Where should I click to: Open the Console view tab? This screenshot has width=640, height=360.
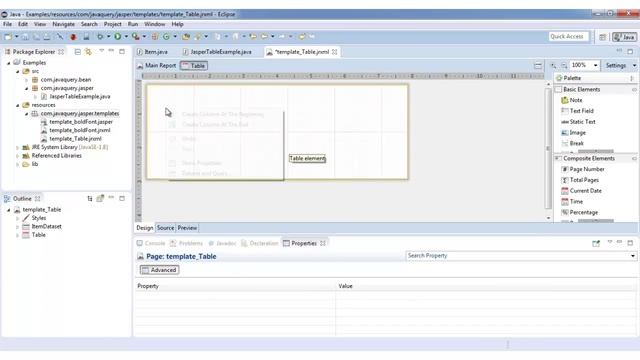point(151,243)
